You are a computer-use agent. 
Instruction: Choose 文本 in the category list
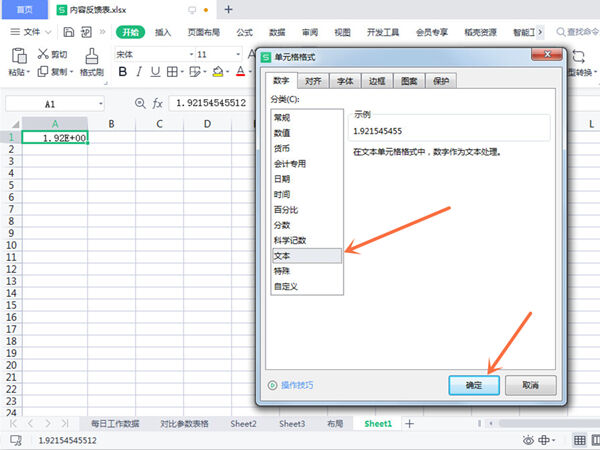(x=307, y=256)
